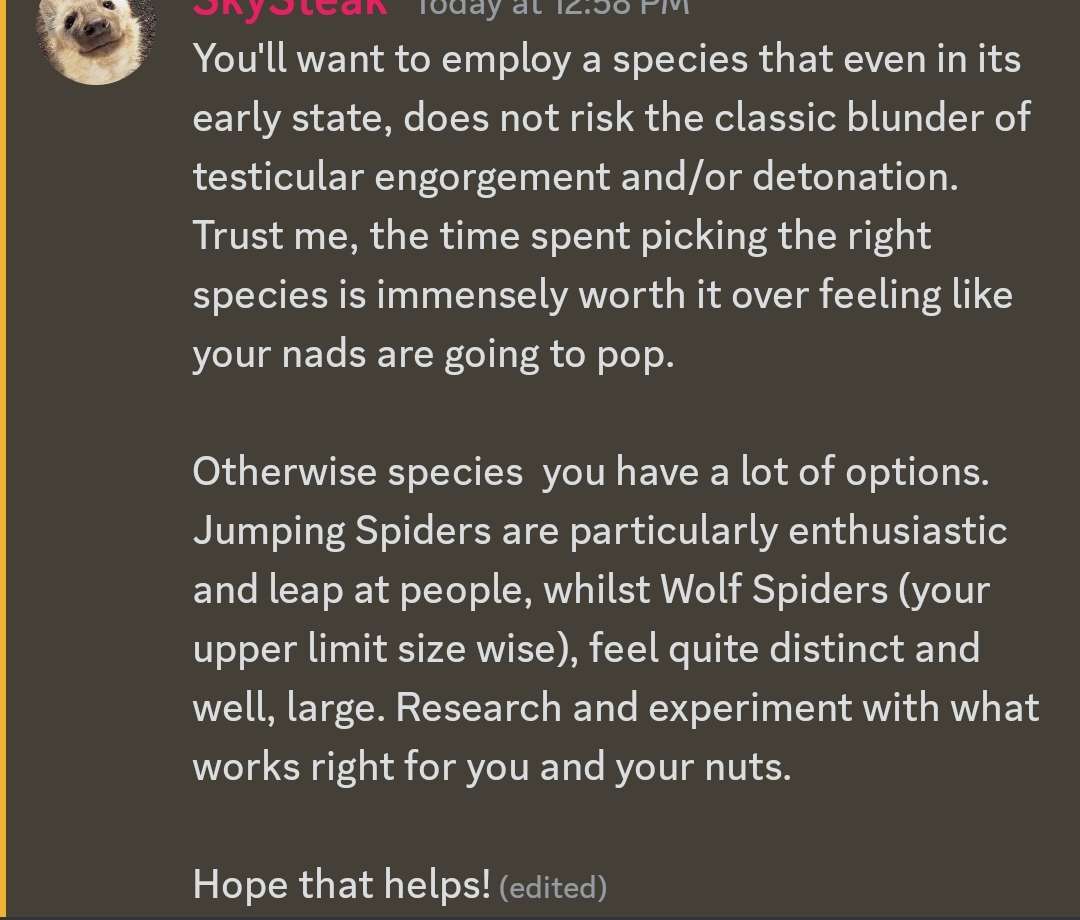The image size is (1080, 920).
Task: Click the line "species is immensely worth it"
Action: [x=603, y=295]
